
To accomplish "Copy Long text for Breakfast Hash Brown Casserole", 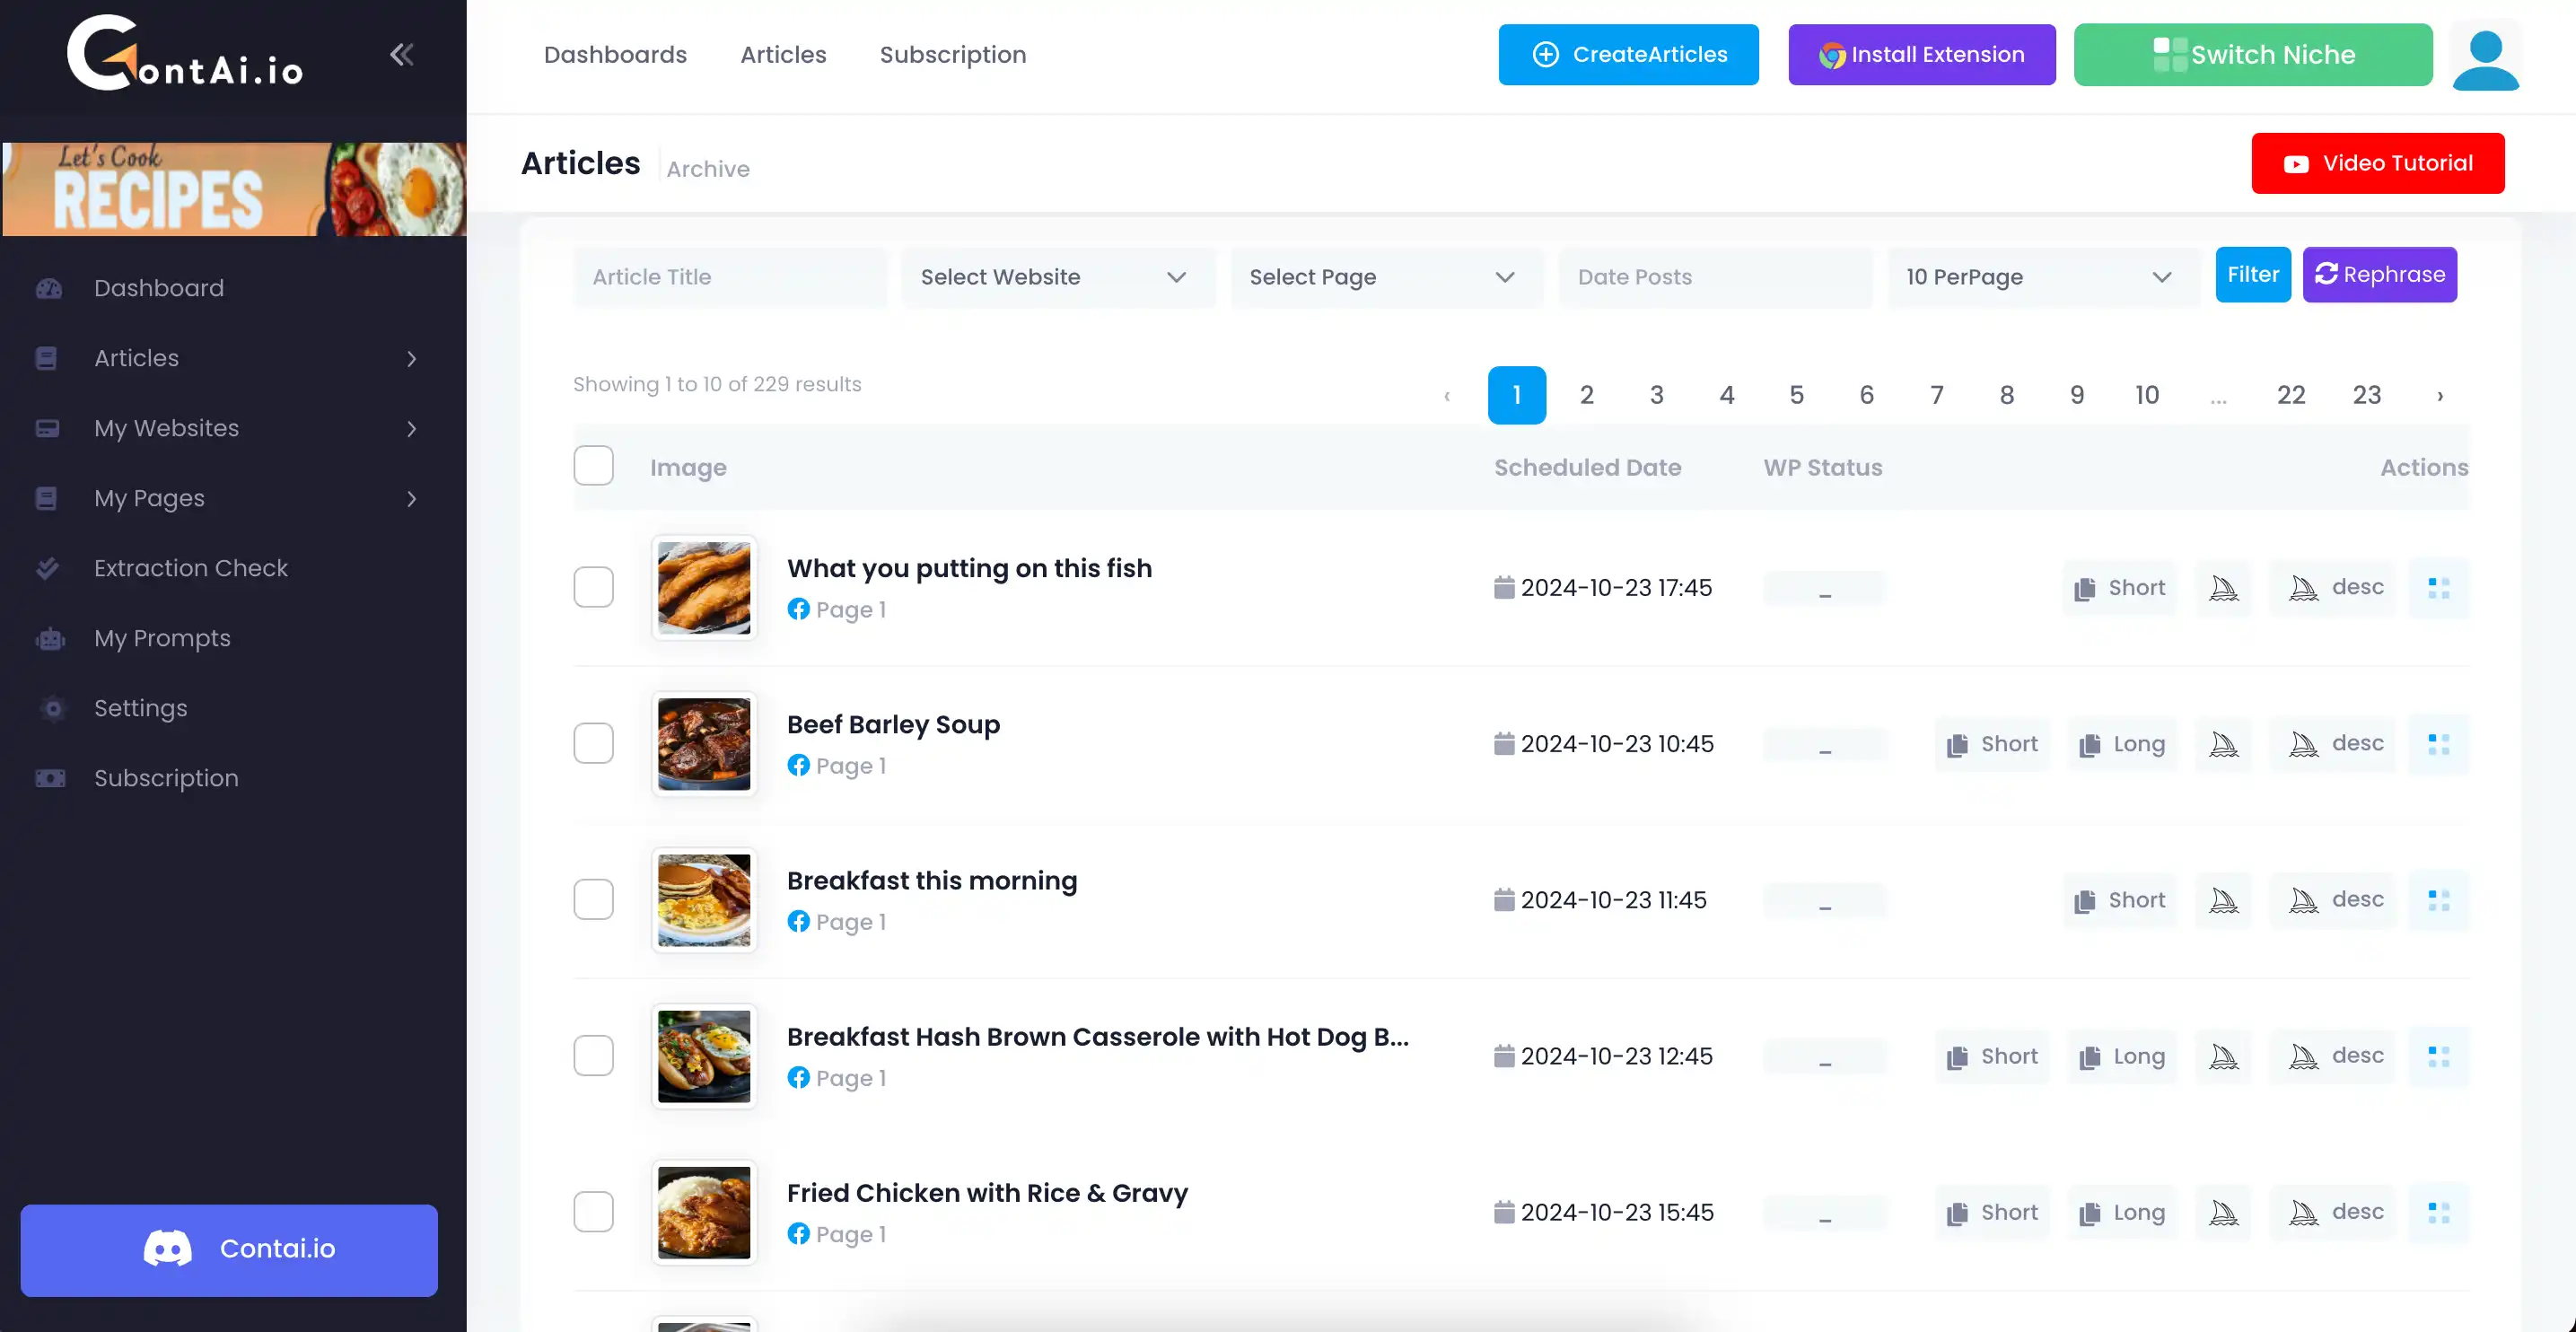I will 2121,1056.
